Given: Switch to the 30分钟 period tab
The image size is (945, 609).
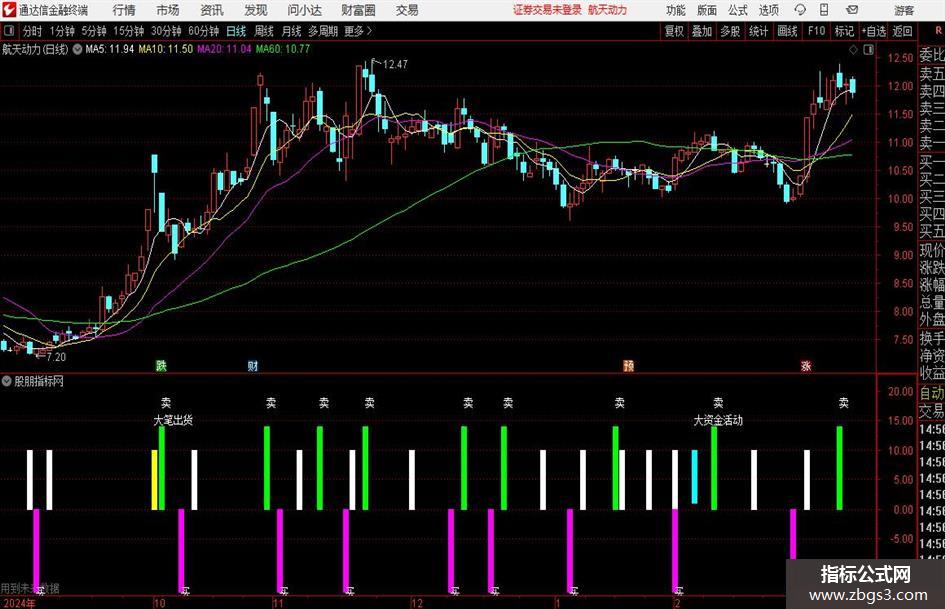Looking at the screenshot, I should pyautogui.click(x=166, y=31).
